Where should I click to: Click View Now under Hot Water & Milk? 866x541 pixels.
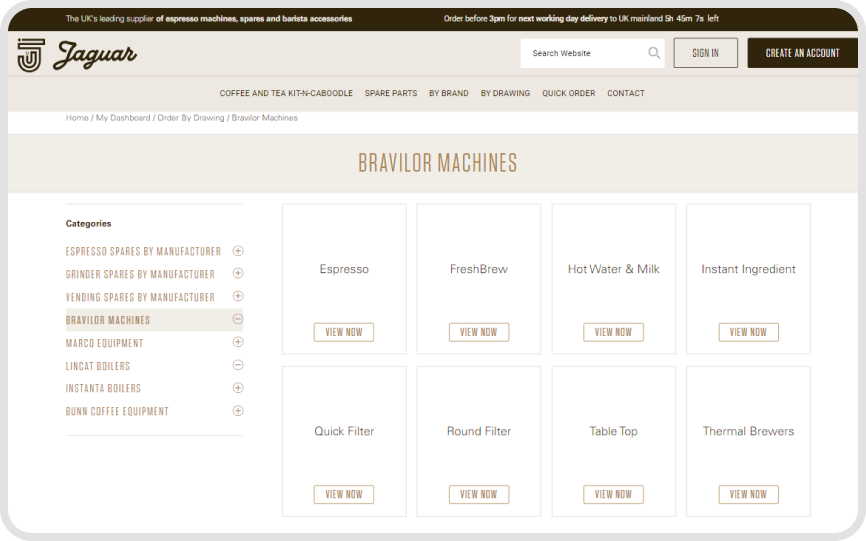(613, 332)
